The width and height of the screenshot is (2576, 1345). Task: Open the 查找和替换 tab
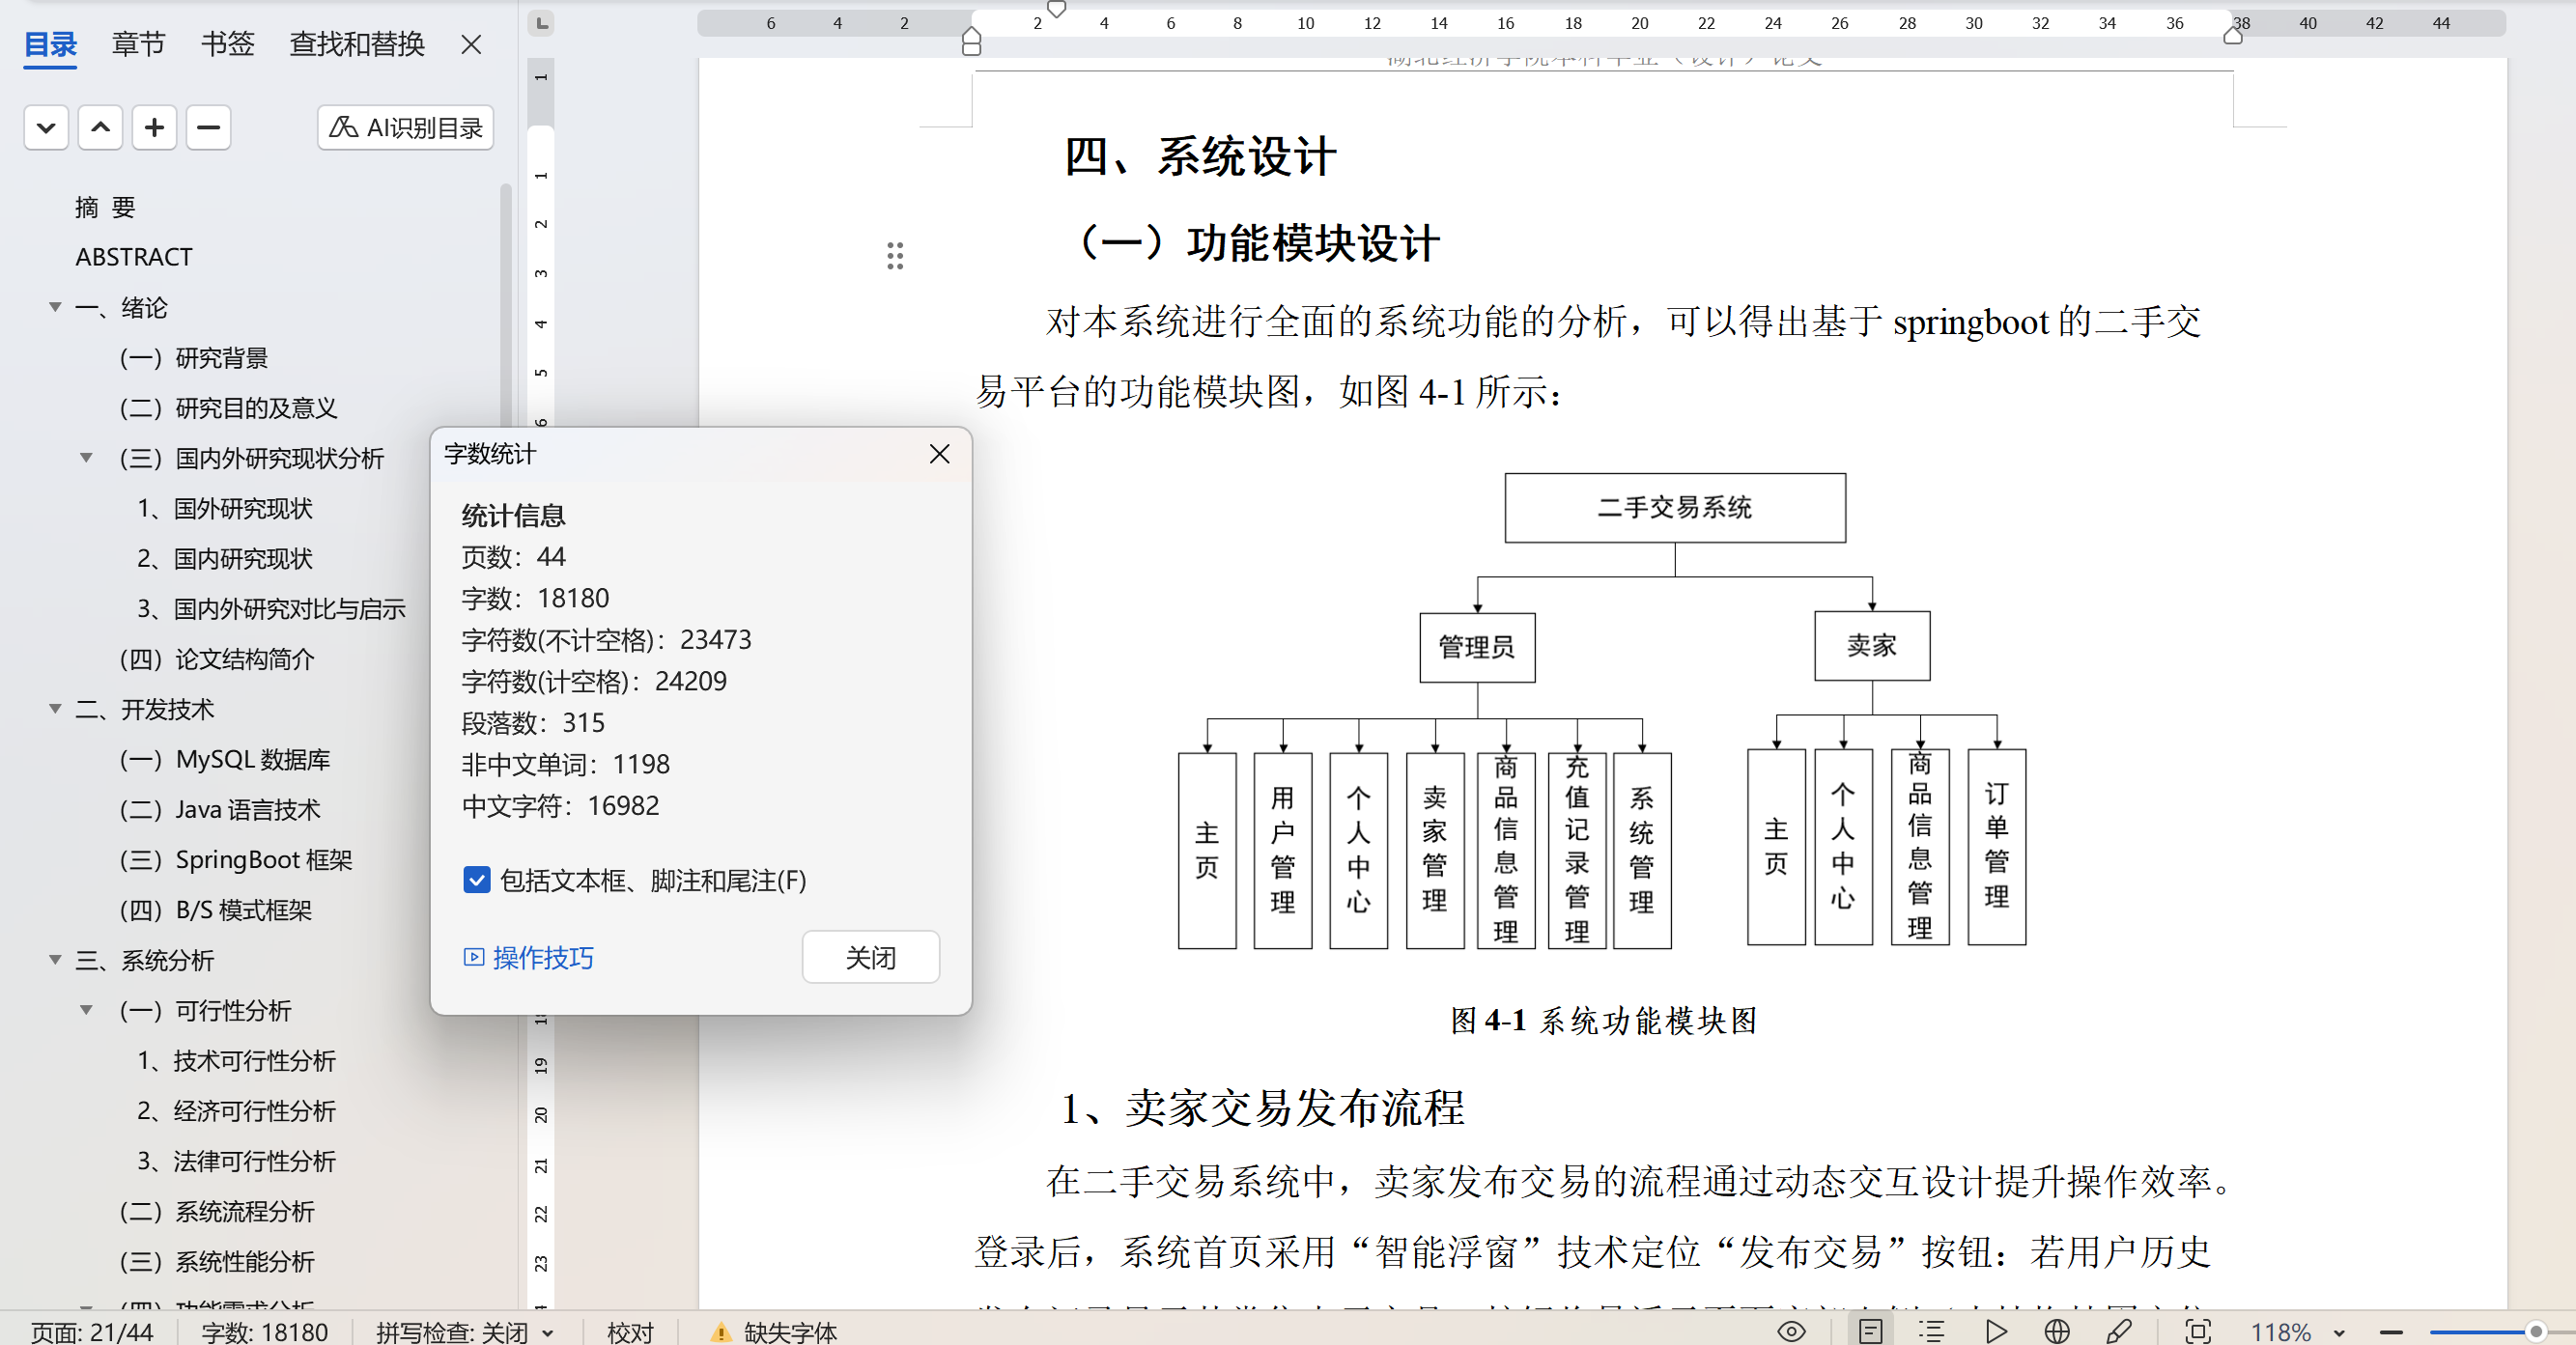(356, 44)
